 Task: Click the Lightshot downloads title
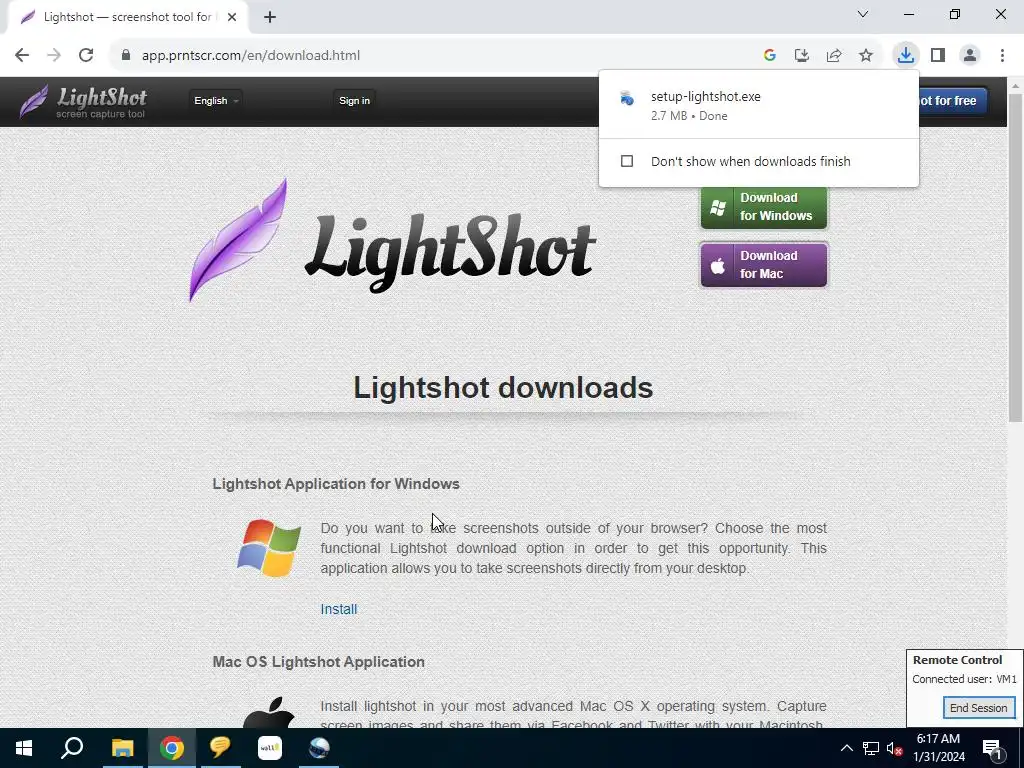503,387
